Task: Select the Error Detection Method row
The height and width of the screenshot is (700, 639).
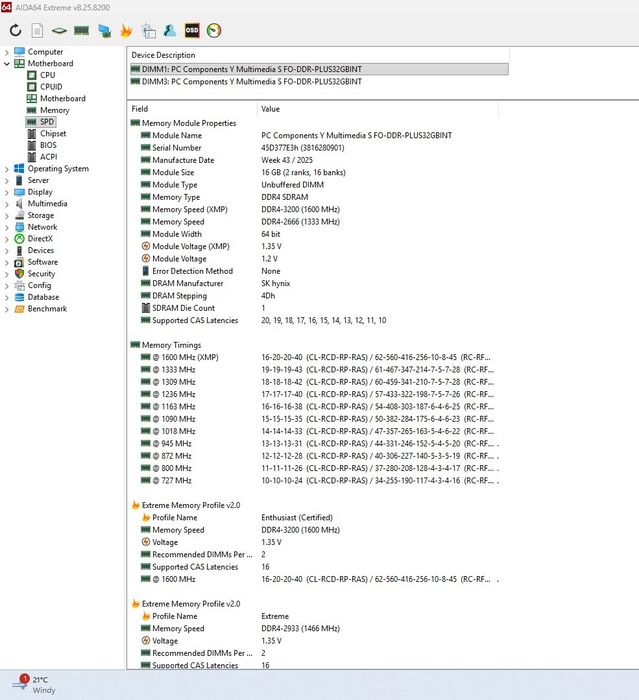Action: coord(313,271)
